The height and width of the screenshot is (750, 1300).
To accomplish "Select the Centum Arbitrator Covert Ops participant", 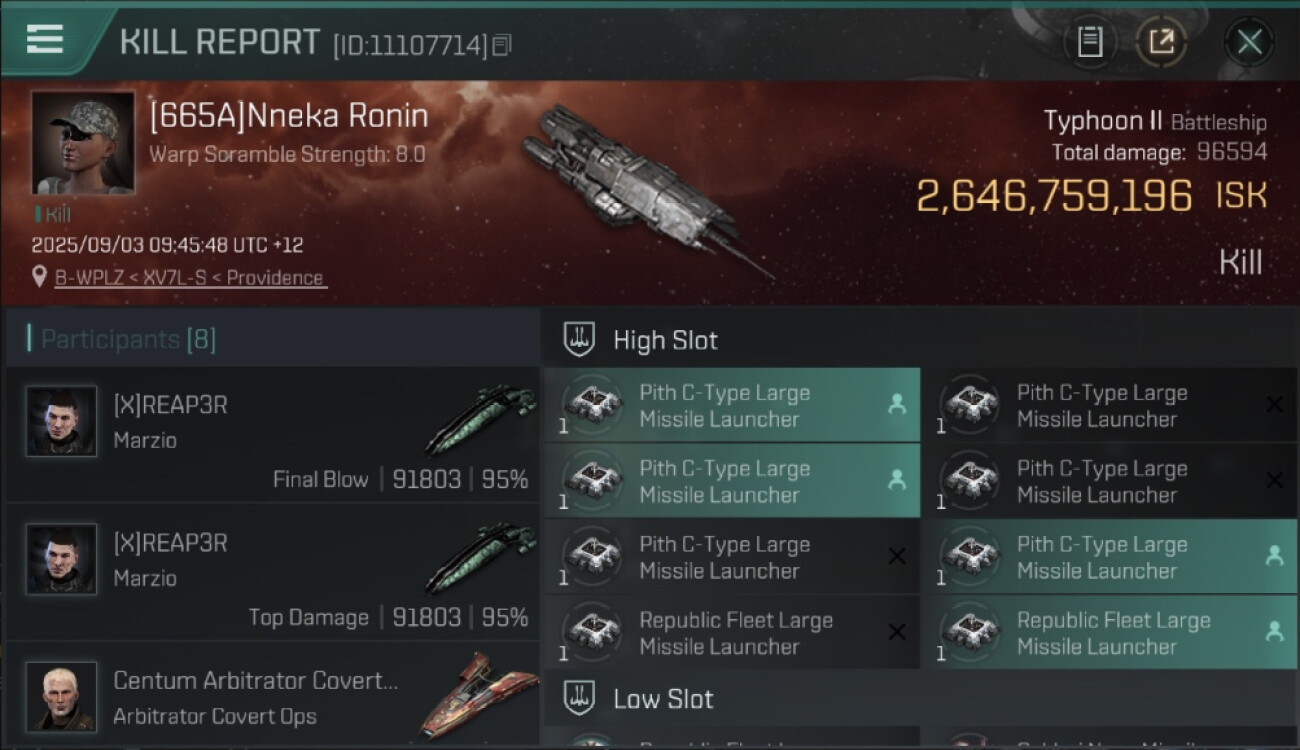I will [255, 697].
